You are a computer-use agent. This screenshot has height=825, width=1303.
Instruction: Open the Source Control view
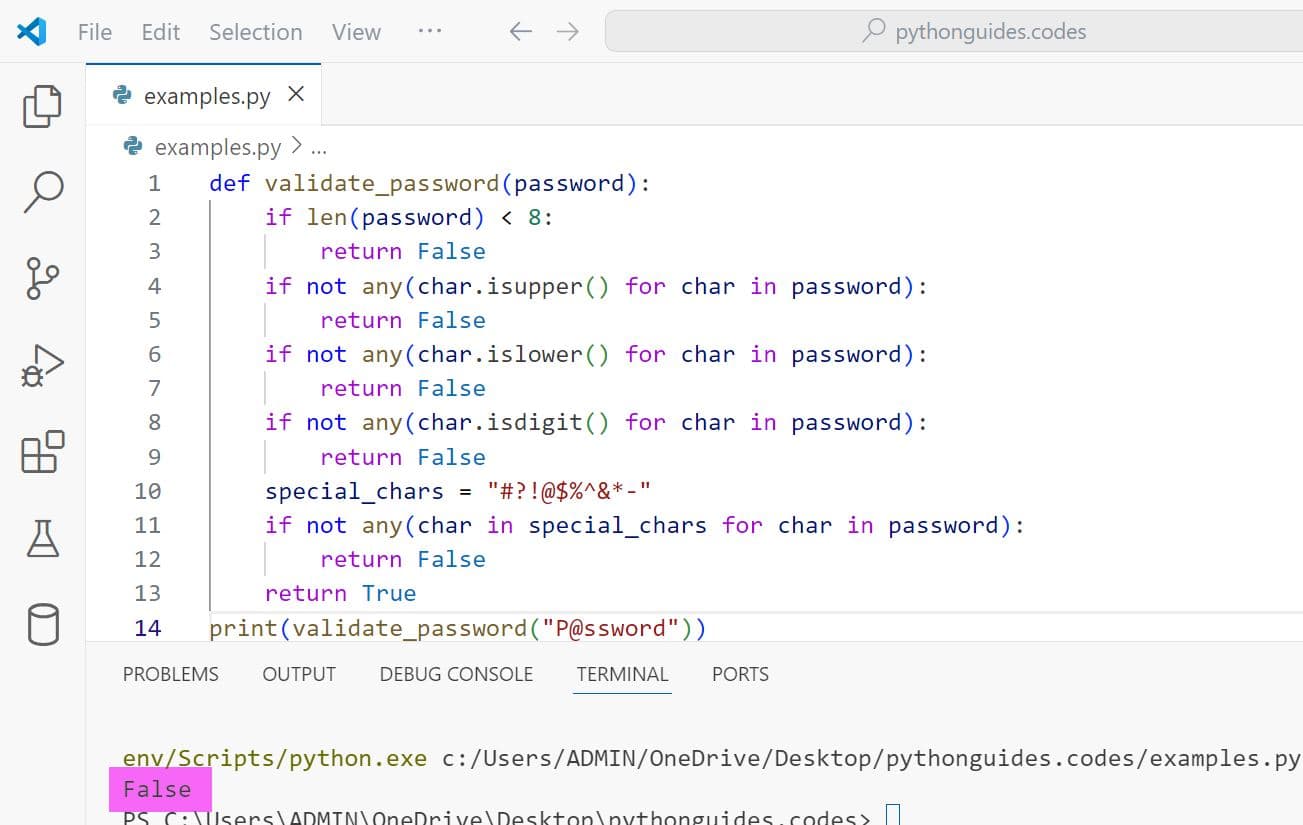pyautogui.click(x=42, y=278)
